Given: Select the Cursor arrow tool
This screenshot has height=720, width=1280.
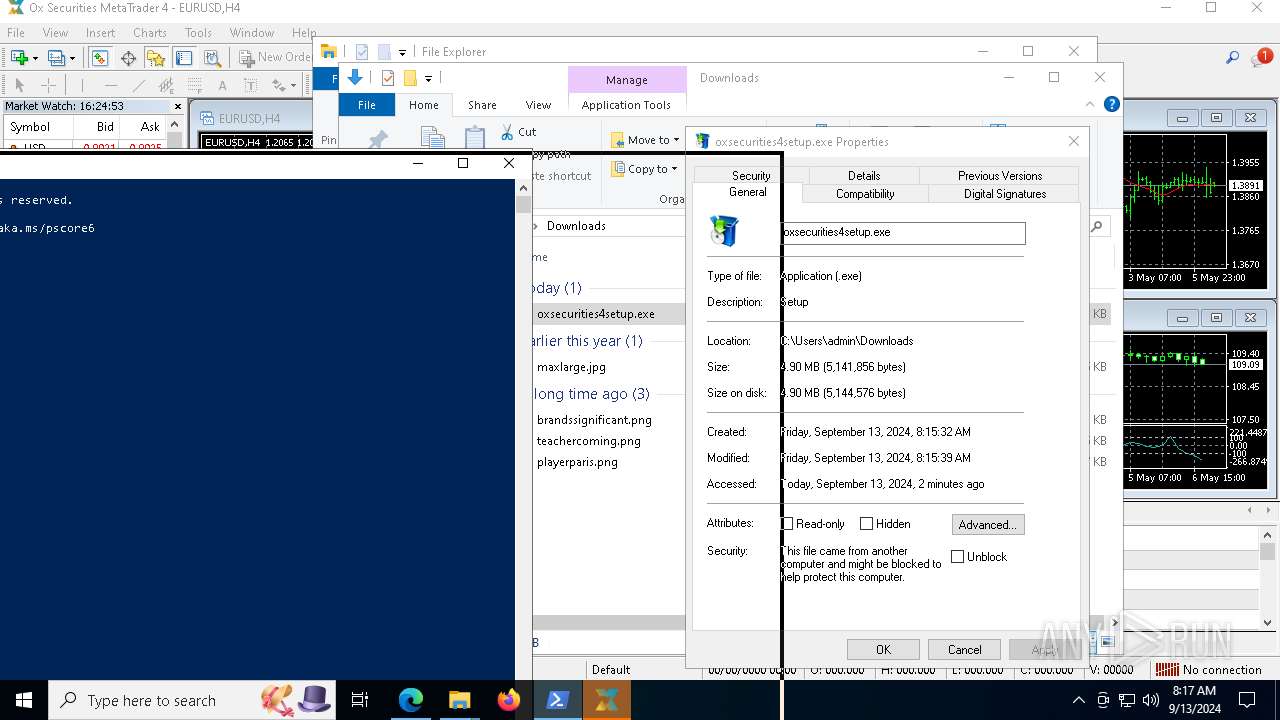Looking at the screenshot, I should point(19,86).
